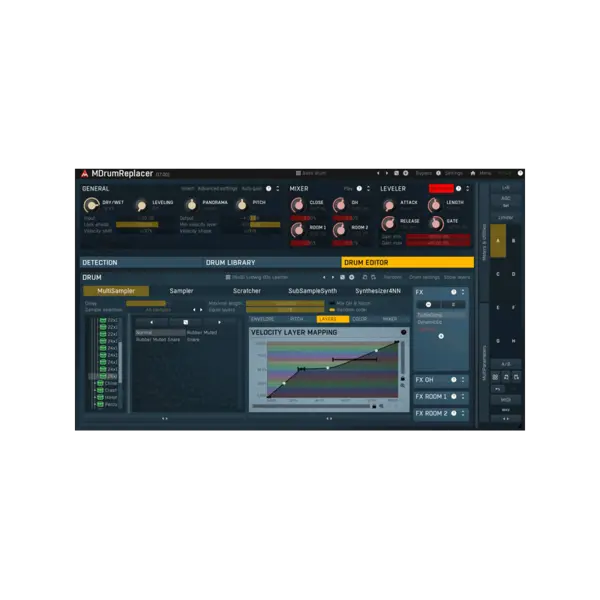Turn the Dry/Wet knob
The width and height of the screenshot is (600, 600).
coord(91,205)
